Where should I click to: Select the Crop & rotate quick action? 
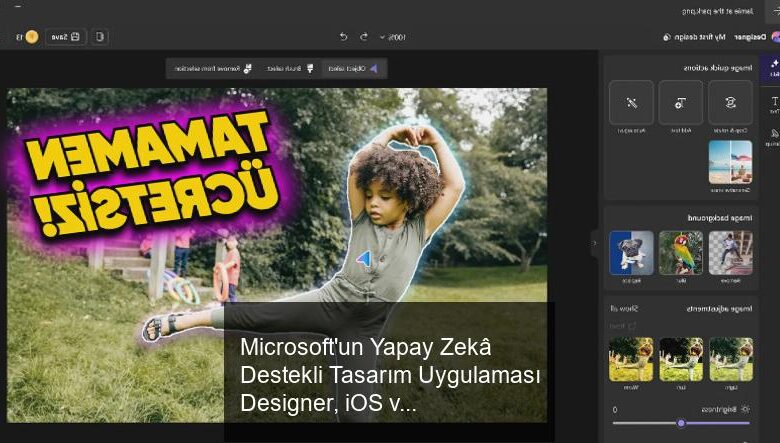pyautogui.click(x=730, y=102)
